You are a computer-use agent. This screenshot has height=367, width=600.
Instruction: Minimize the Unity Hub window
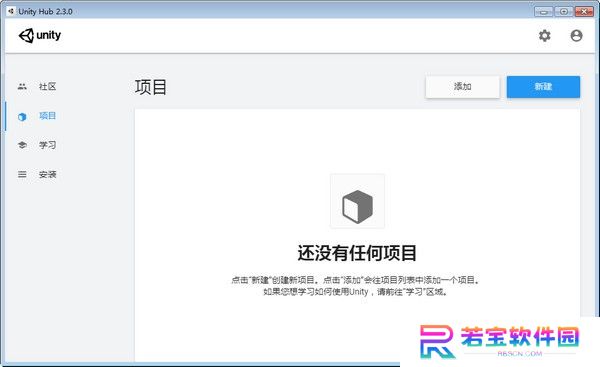(x=543, y=11)
